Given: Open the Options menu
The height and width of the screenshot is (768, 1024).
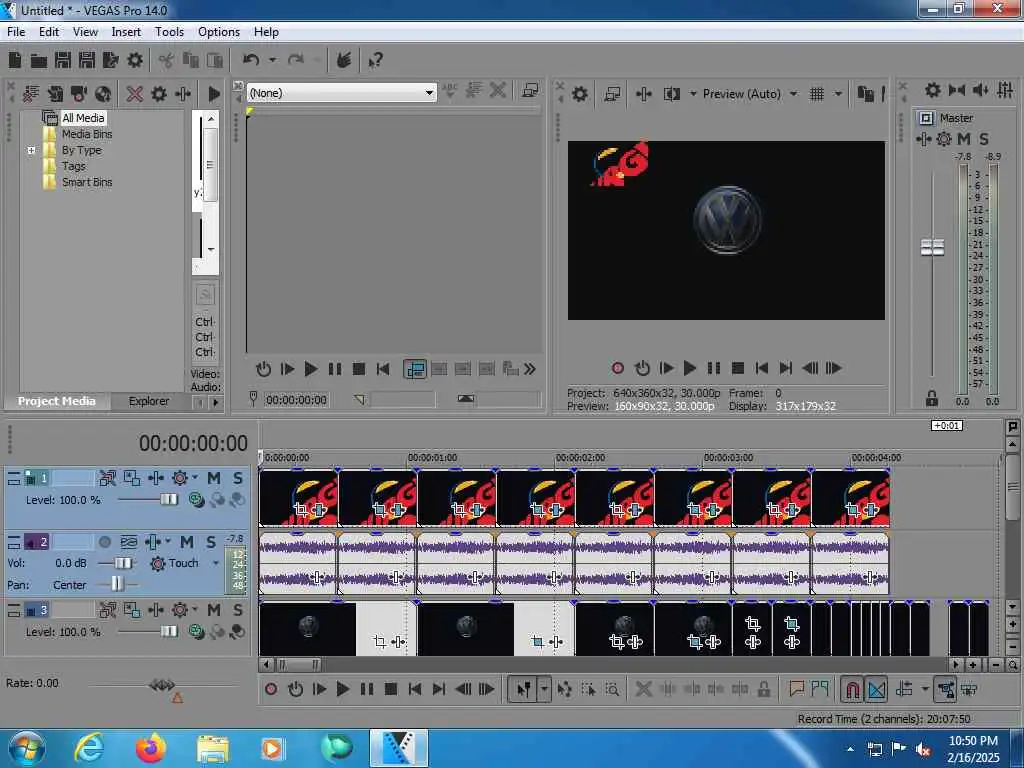Looking at the screenshot, I should pyautogui.click(x=219, y=31).
